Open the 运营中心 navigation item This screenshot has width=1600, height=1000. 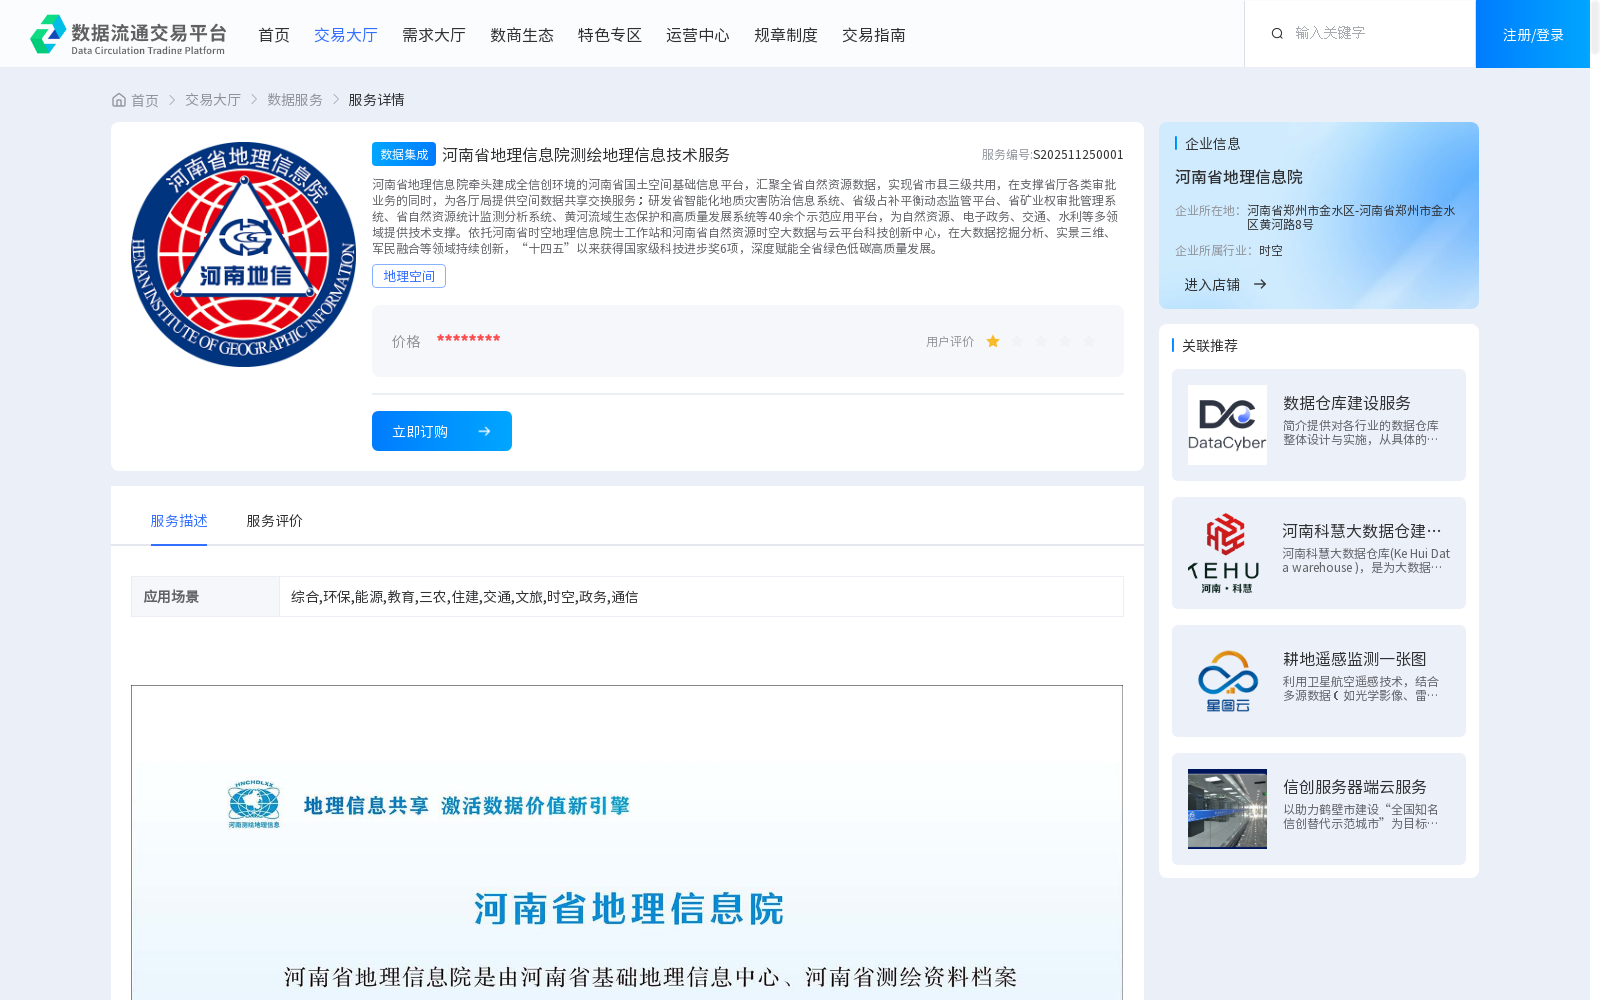[x=698, y=35]
